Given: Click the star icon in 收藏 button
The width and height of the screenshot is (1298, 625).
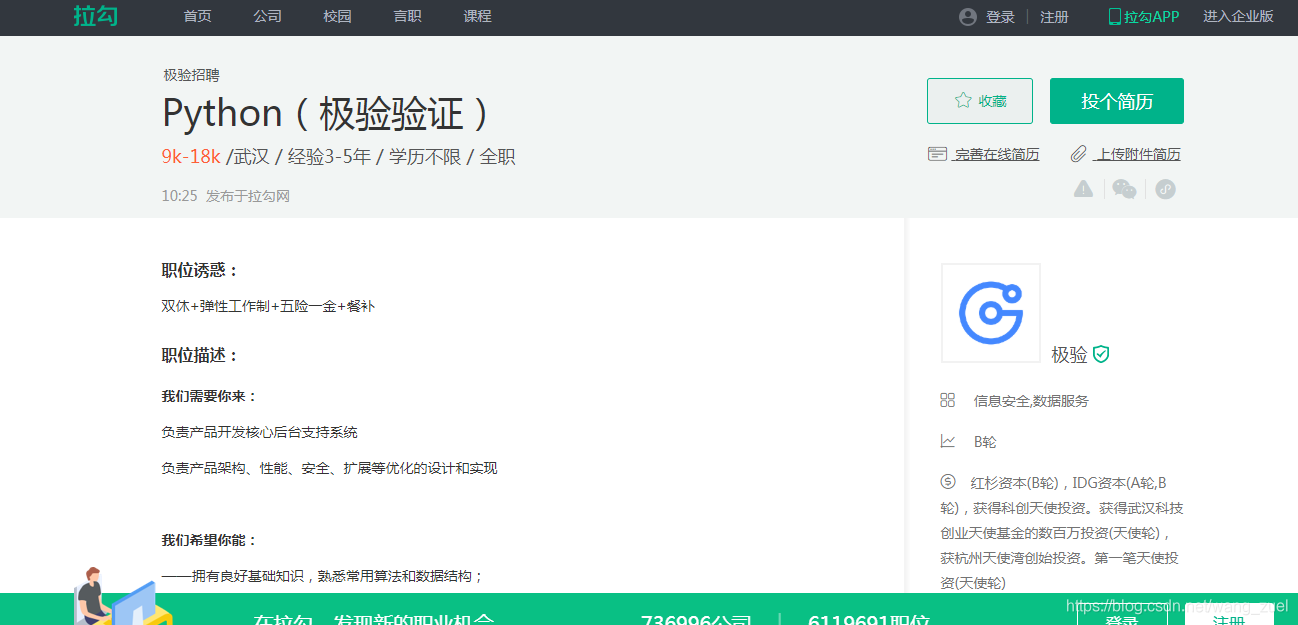Looking at the screenshot, I should point(963,101).
